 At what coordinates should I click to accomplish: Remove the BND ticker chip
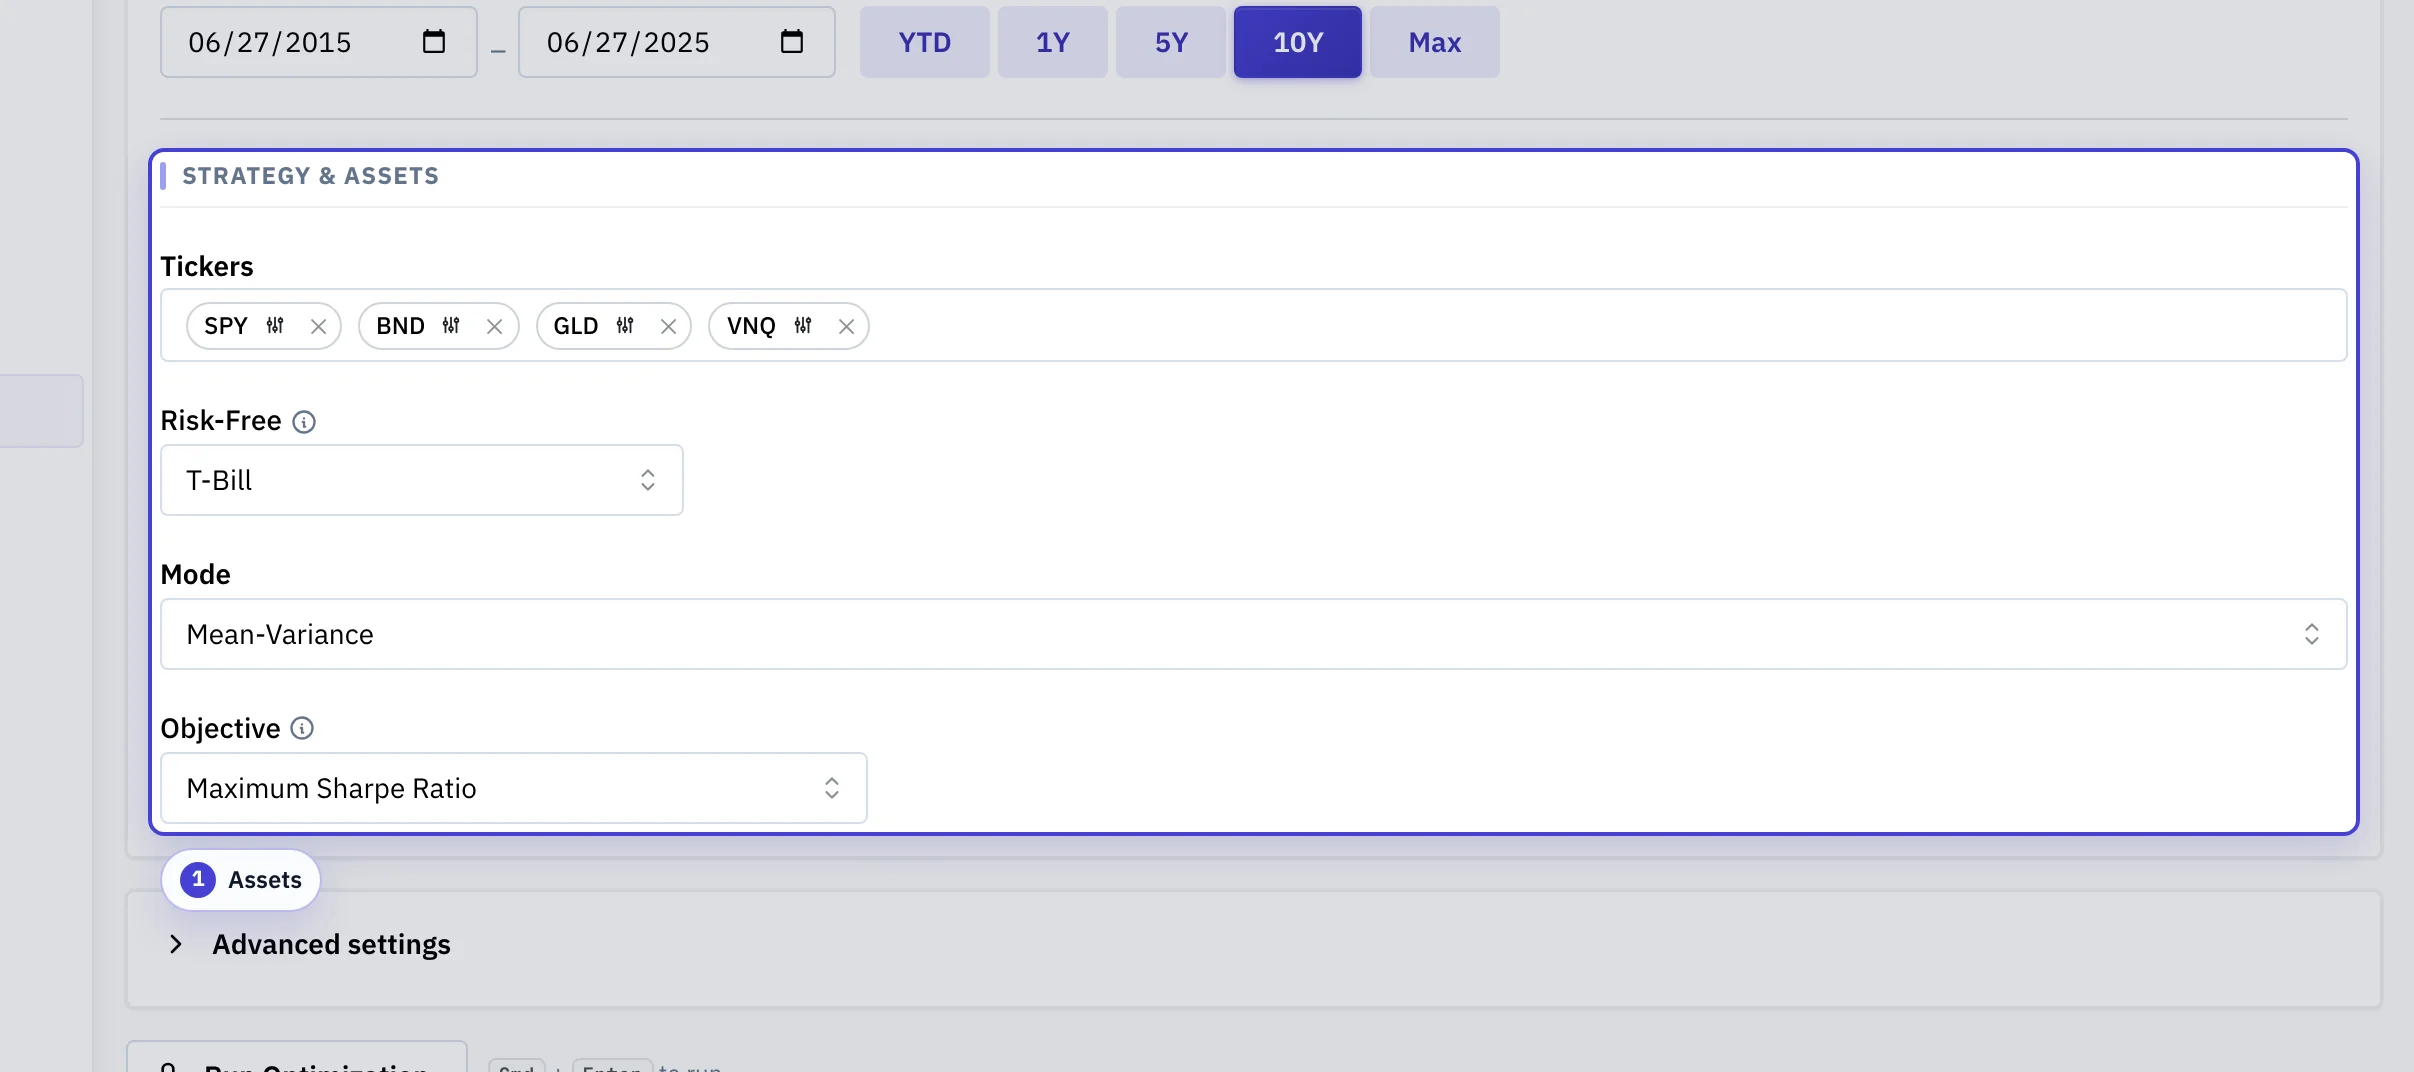[x=494, y=326]
